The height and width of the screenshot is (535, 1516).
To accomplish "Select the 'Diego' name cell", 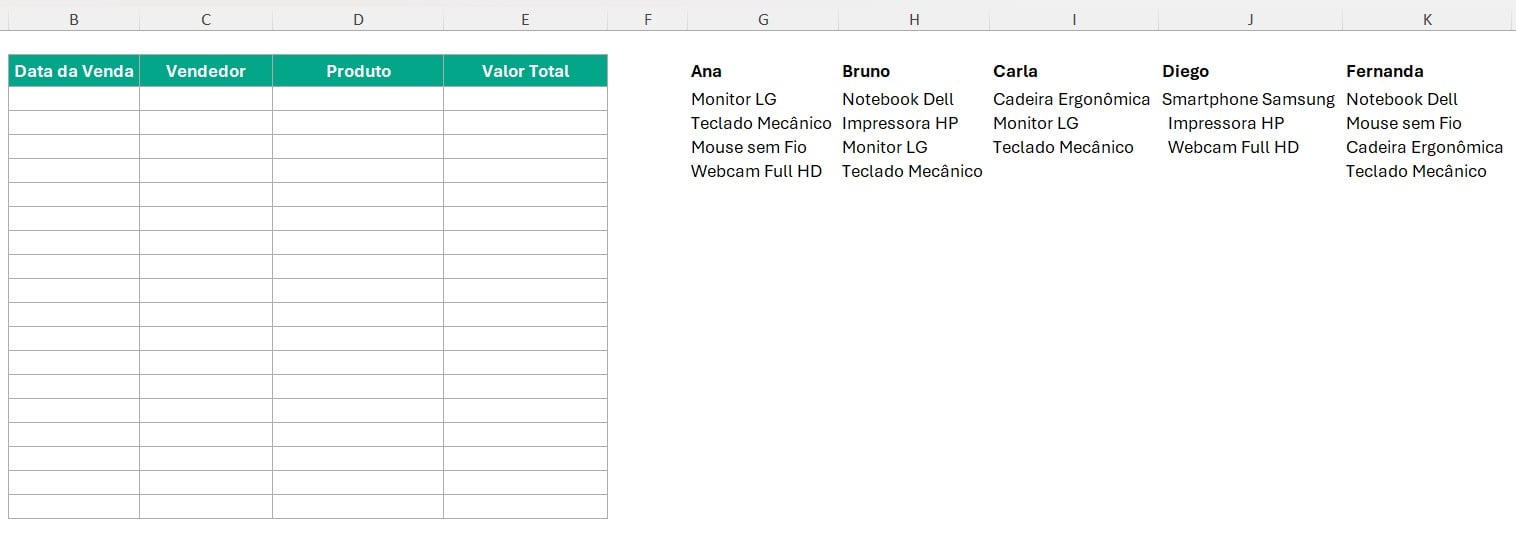I will [x=1185, y=71].
